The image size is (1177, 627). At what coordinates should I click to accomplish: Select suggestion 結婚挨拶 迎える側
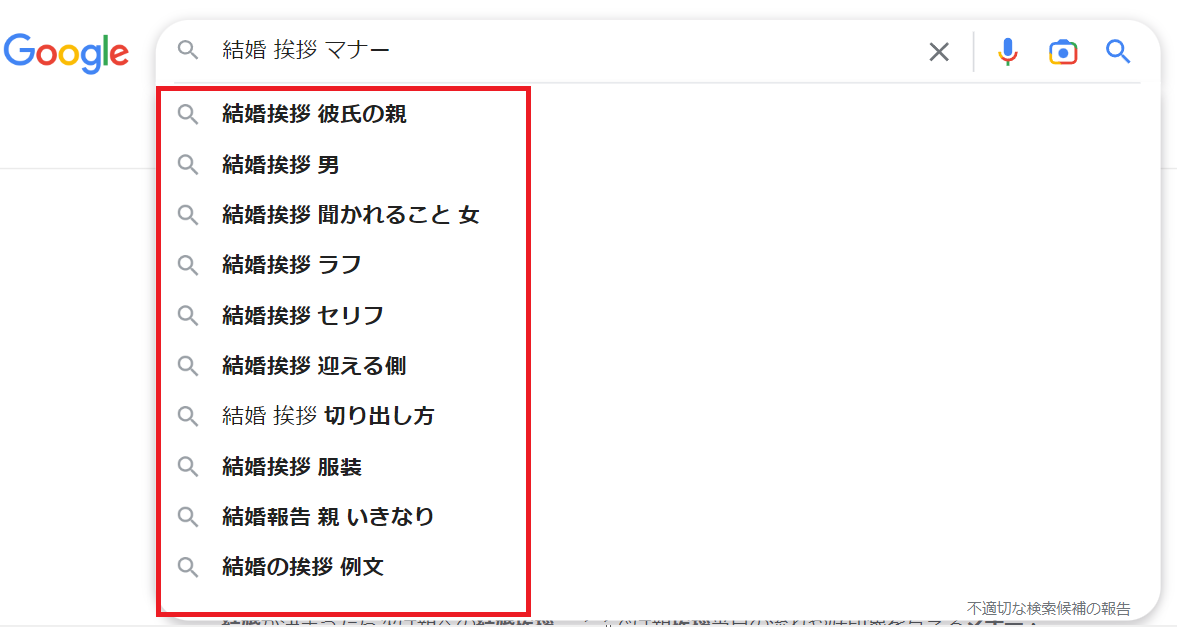point(314,366)
